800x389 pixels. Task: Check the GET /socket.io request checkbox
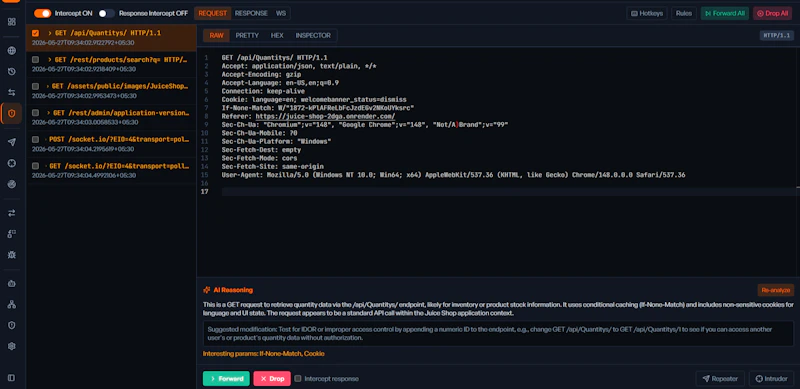tap(35, 166)
